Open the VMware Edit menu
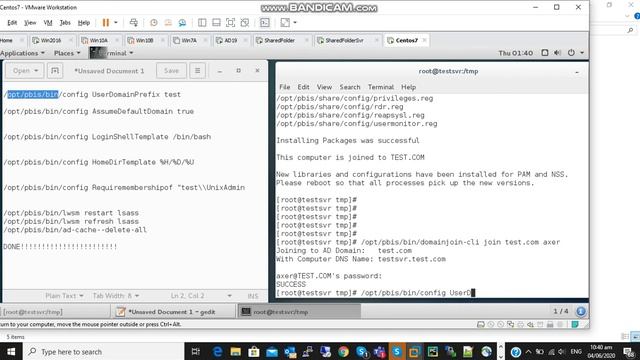Viewport: 640px width, 360px height. 12,23
